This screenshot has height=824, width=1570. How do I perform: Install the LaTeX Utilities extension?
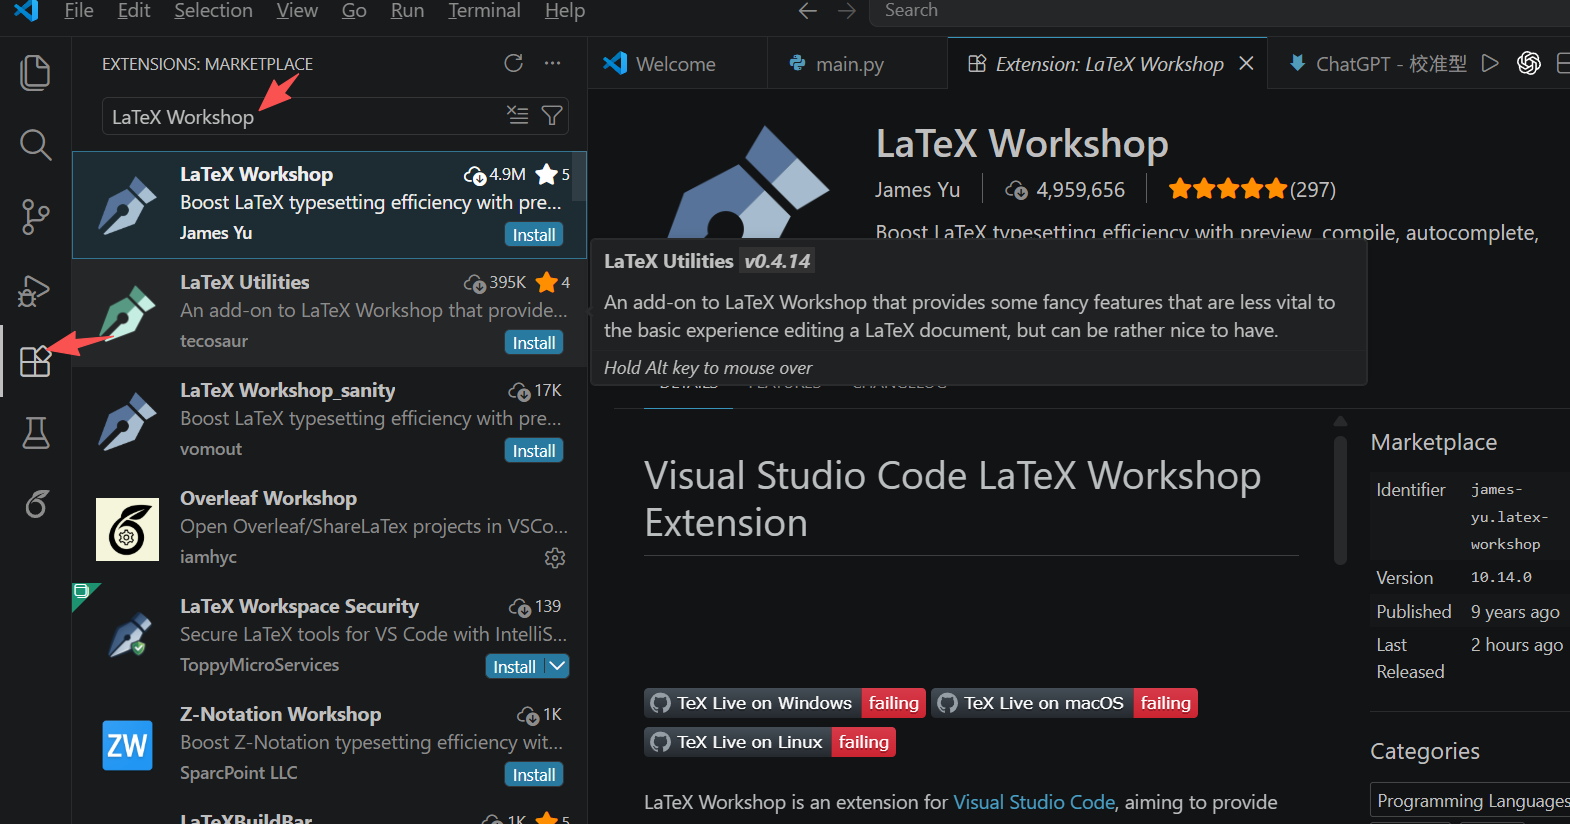(x=534, y=343)
